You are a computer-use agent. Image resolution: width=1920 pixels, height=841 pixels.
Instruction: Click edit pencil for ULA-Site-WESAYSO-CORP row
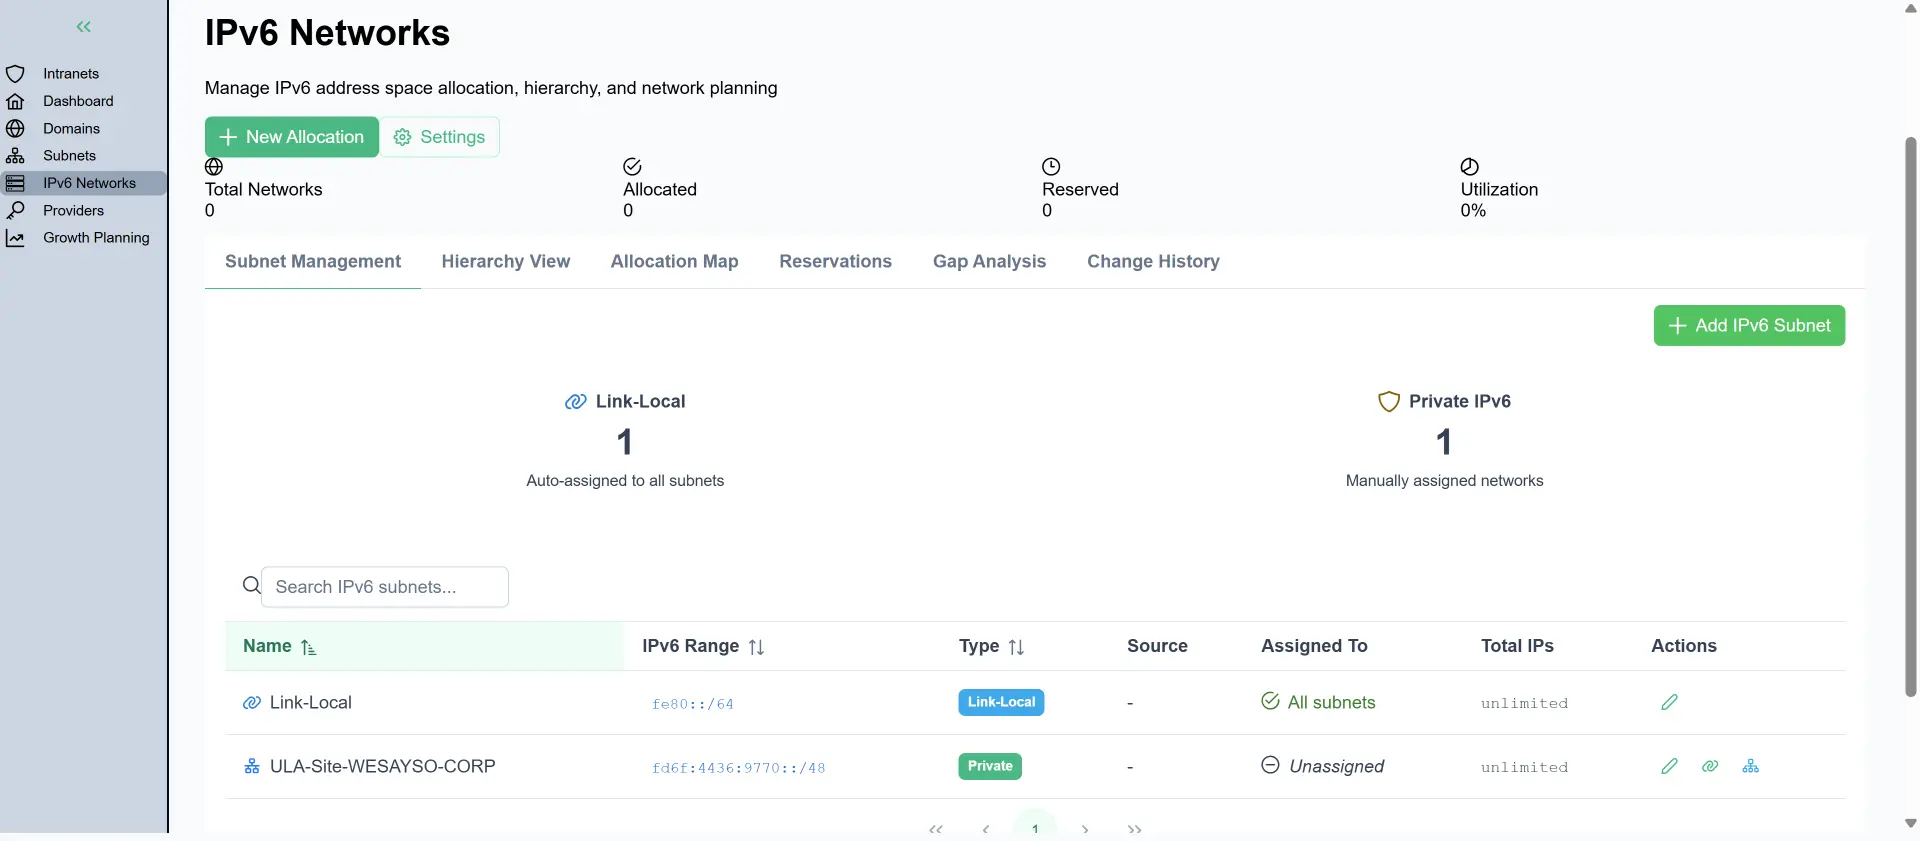click(x=1669, y=766)
